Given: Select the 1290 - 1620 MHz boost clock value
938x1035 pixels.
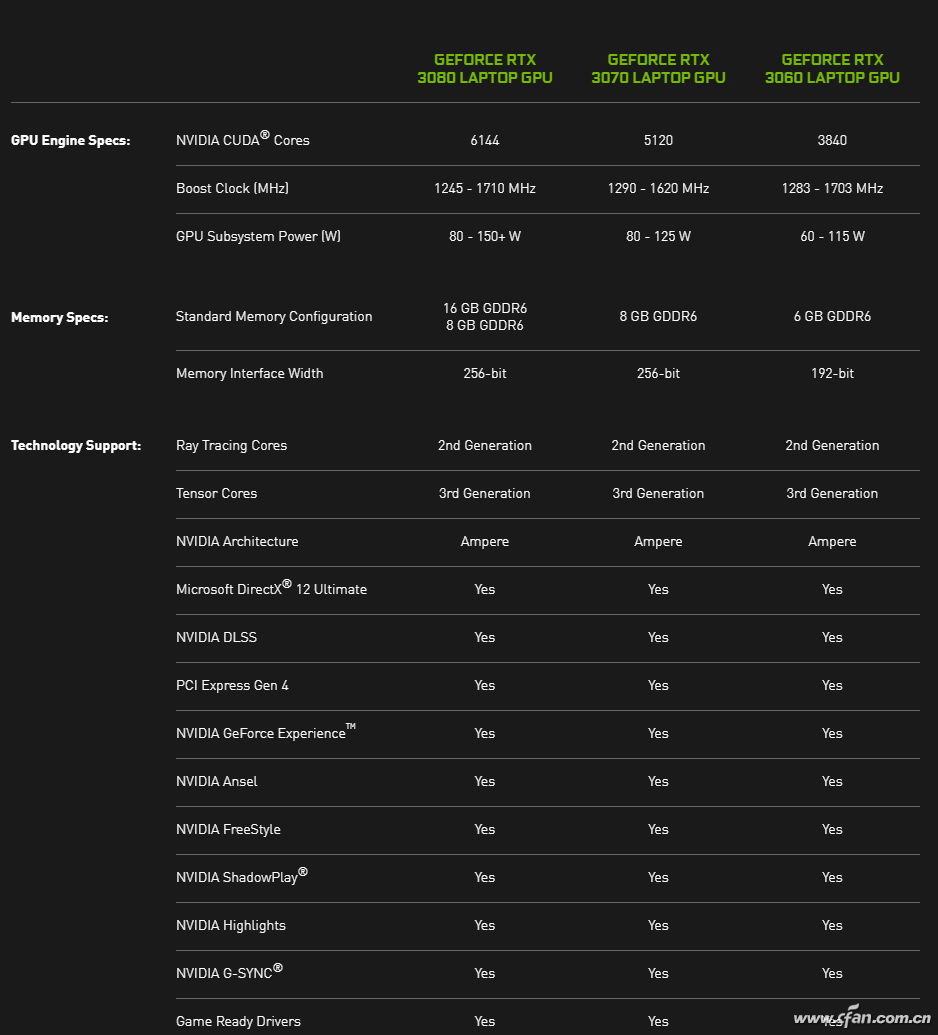Looking at the screenshot, I should point(658,188).
